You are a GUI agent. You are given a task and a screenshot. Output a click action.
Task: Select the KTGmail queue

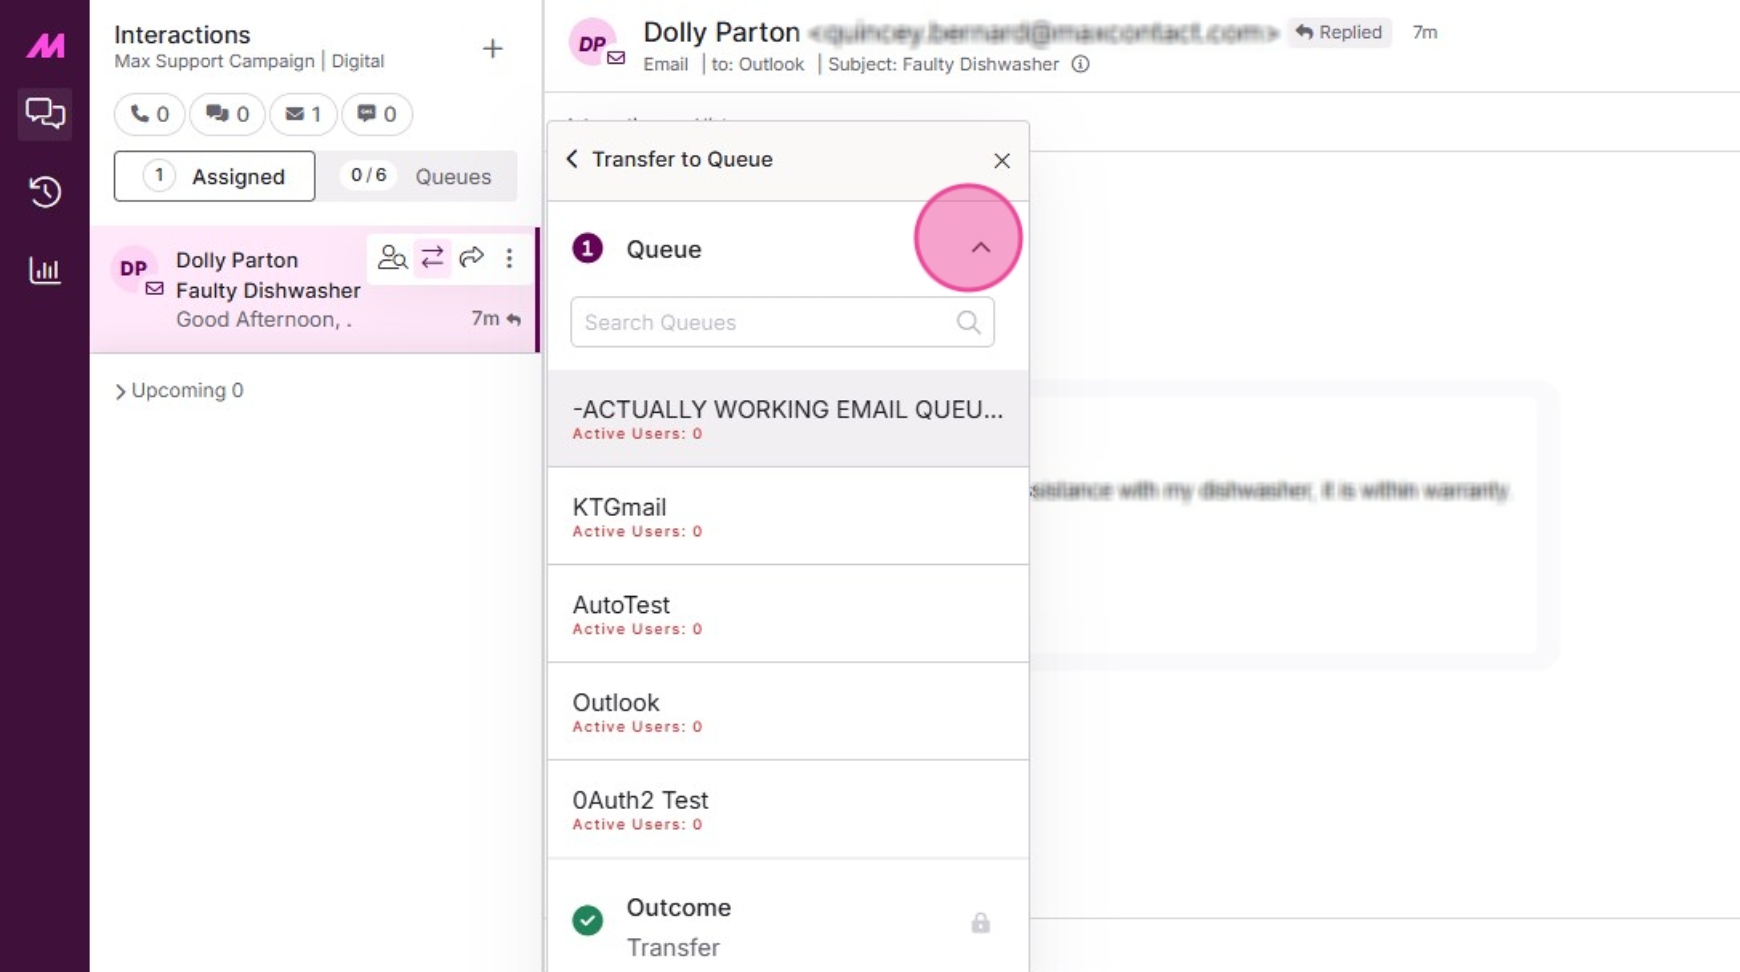click(788, 517)
